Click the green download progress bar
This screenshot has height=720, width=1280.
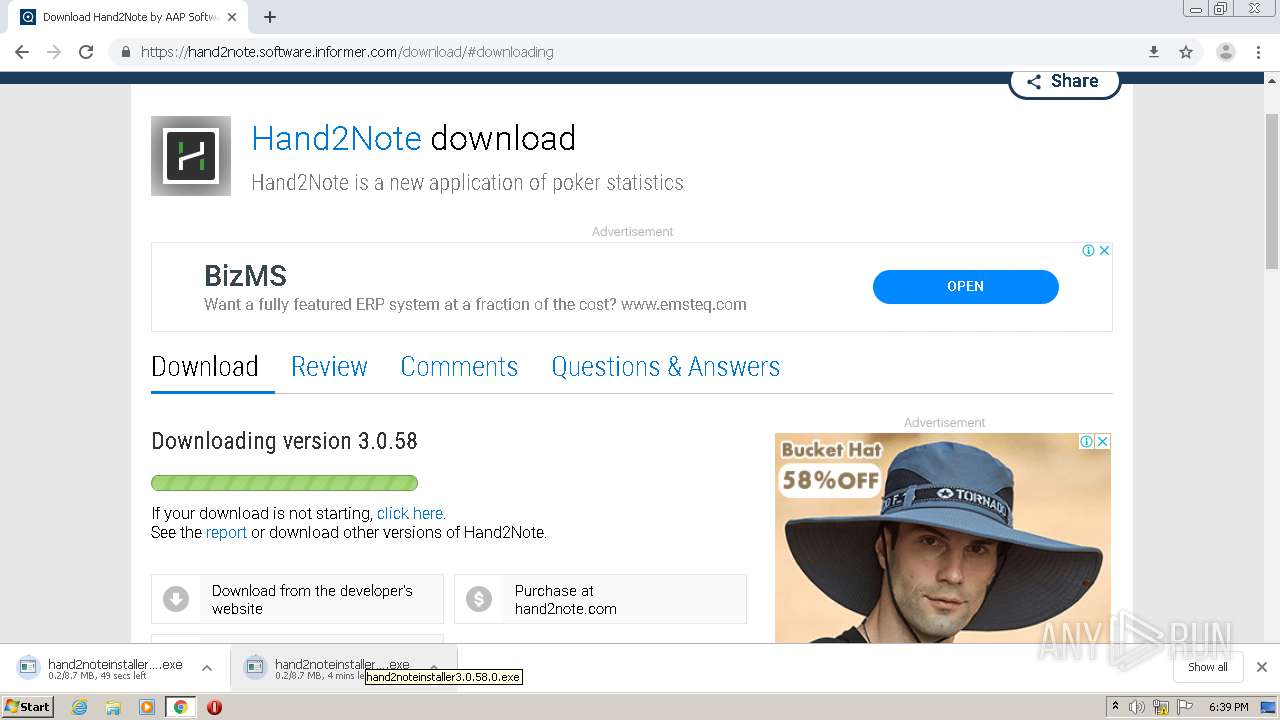point(284,483)
